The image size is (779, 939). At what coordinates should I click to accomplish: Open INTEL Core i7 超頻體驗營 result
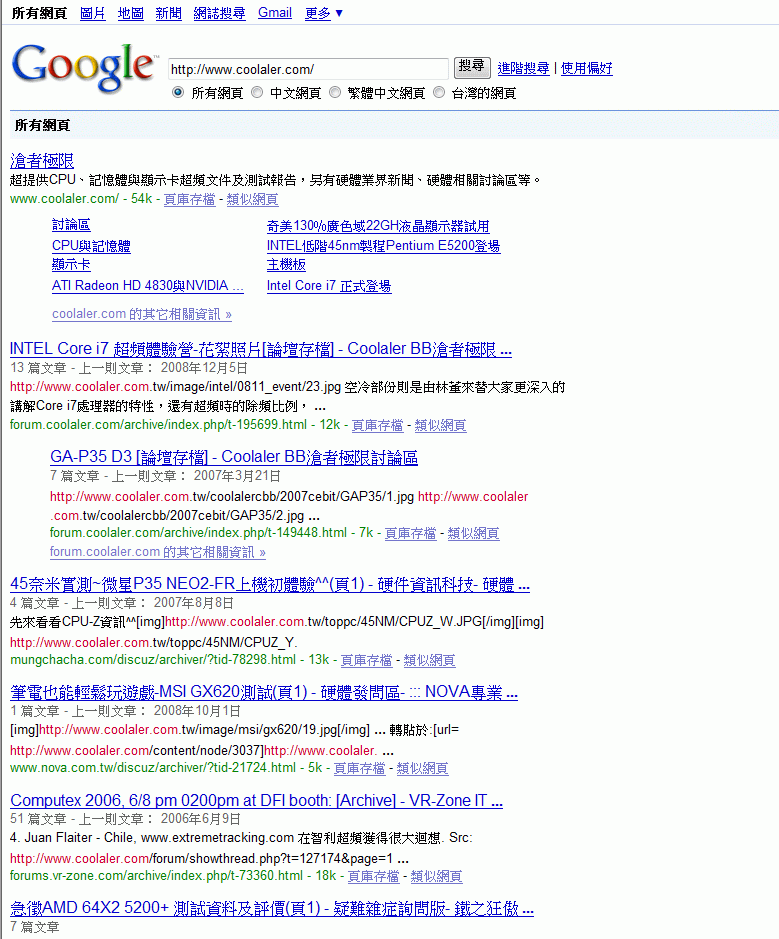[x=261, y=349]
